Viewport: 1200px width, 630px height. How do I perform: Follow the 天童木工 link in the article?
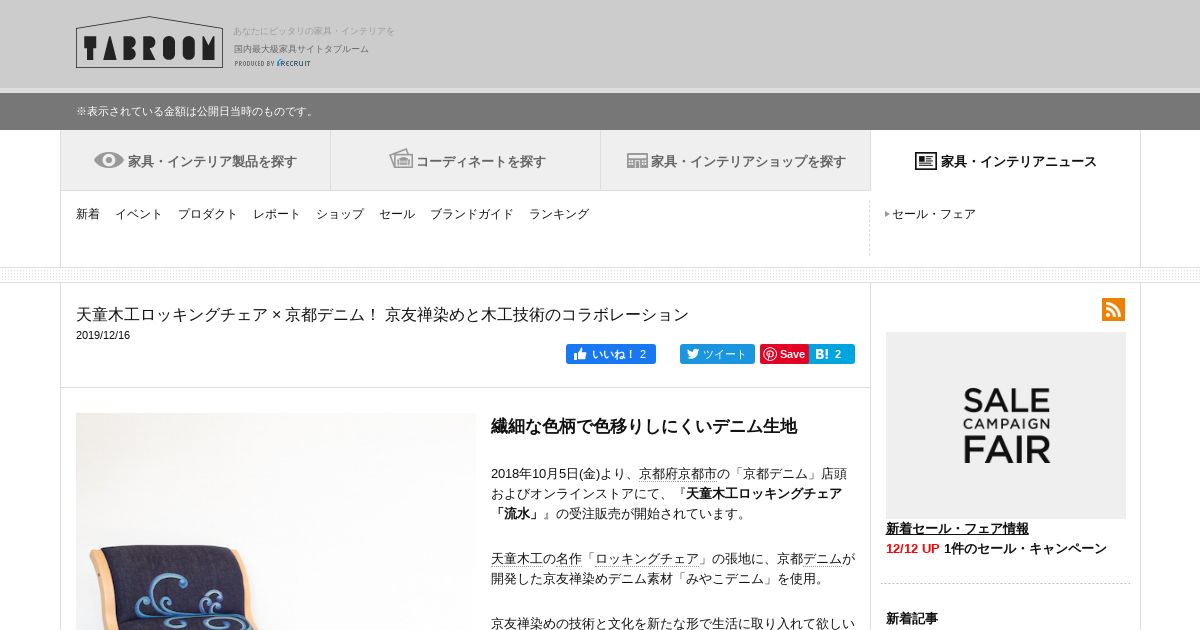(517, 558)
